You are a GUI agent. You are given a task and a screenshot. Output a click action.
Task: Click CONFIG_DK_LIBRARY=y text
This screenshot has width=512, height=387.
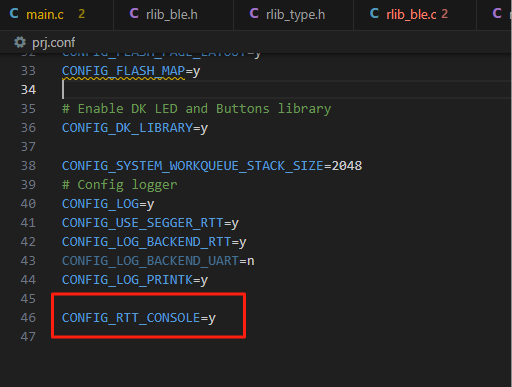[x=135, y=128]
